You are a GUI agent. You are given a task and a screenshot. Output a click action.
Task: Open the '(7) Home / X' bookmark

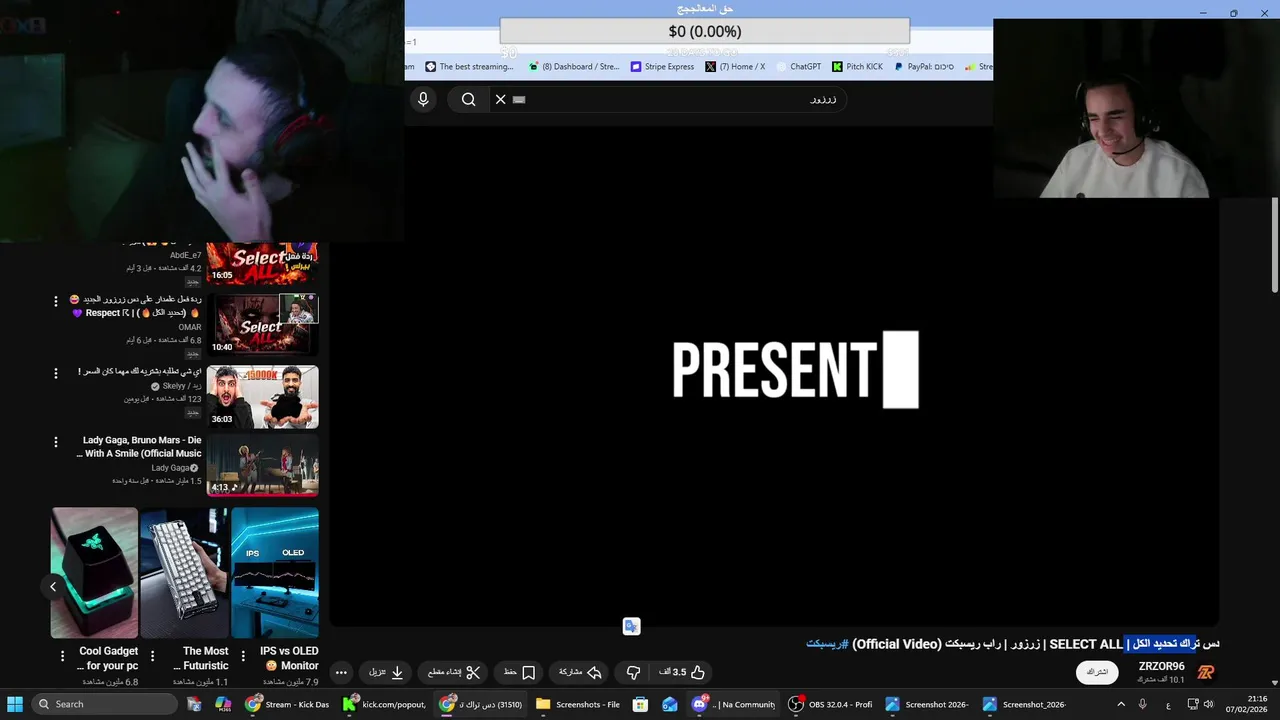pyautogui.click(x=735, y=67)
